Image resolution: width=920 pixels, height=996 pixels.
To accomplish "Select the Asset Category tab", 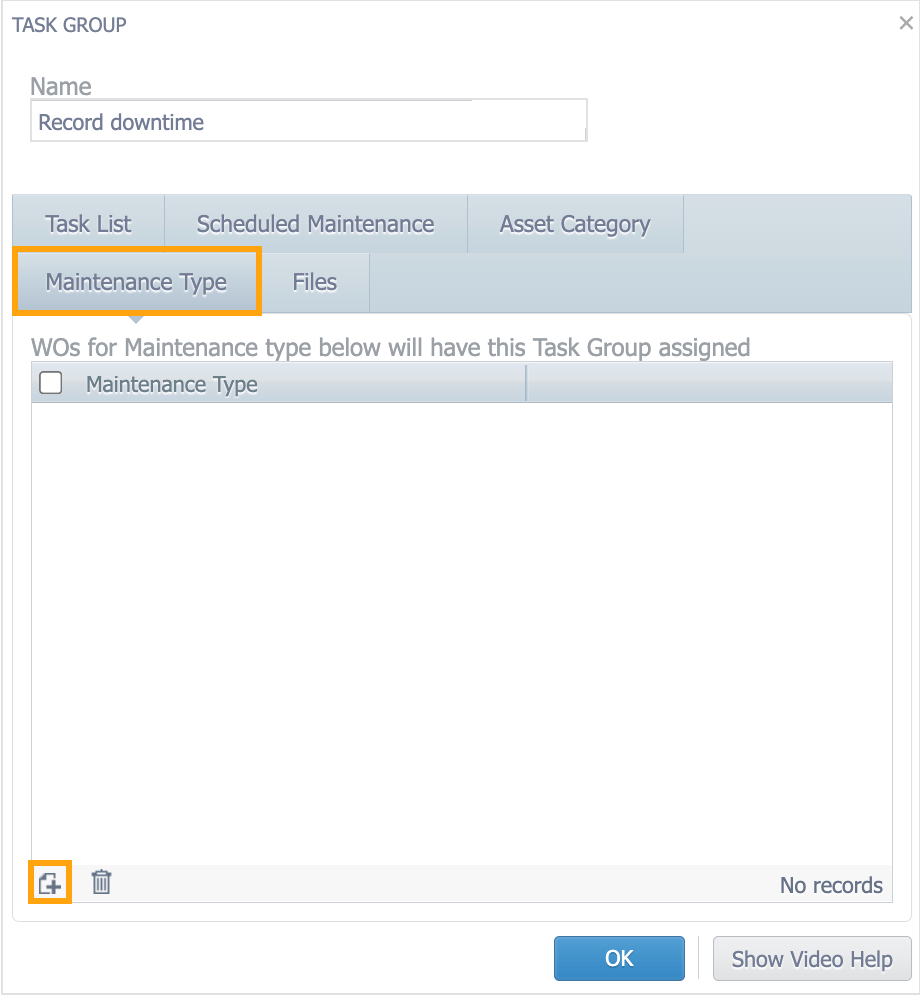I will point(575,224).
